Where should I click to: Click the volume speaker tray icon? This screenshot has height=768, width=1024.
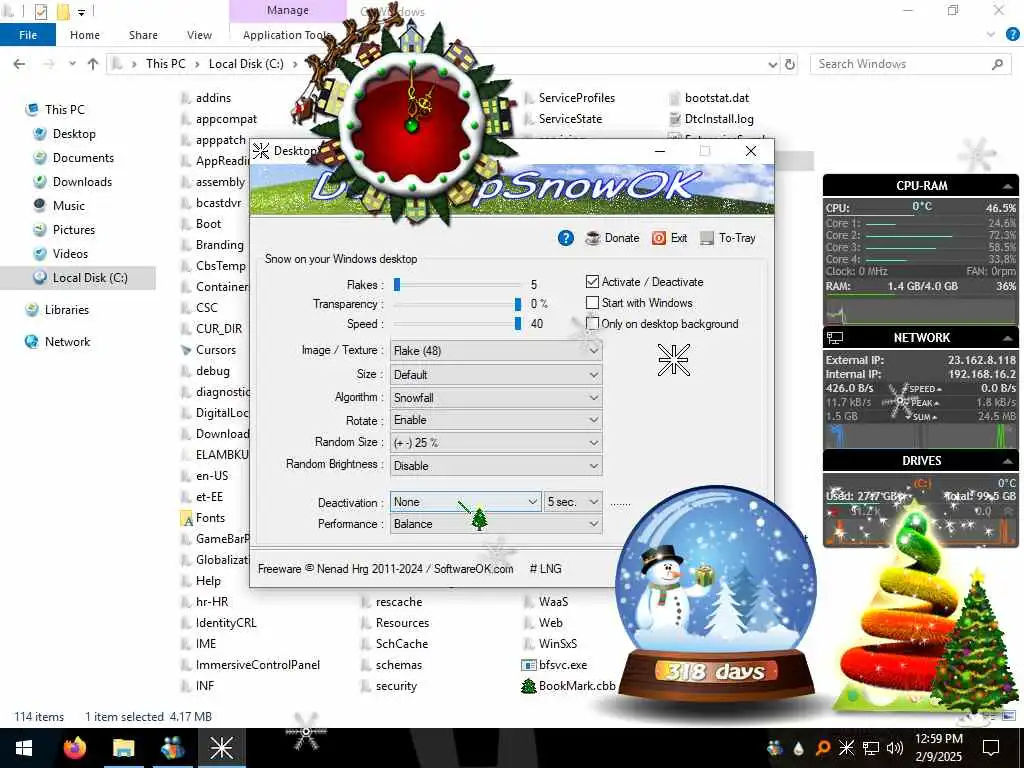click(x=895, y=748)
